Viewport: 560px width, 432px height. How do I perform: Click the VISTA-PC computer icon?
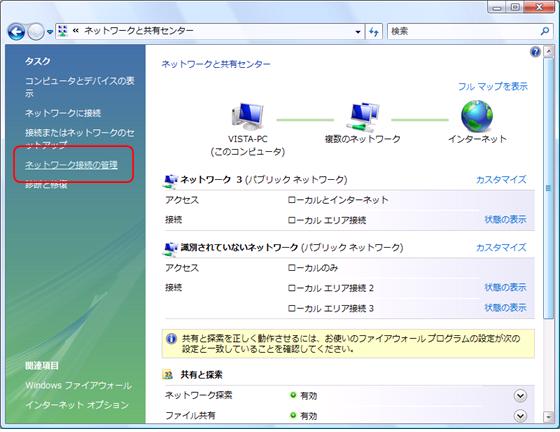point(248,116)
